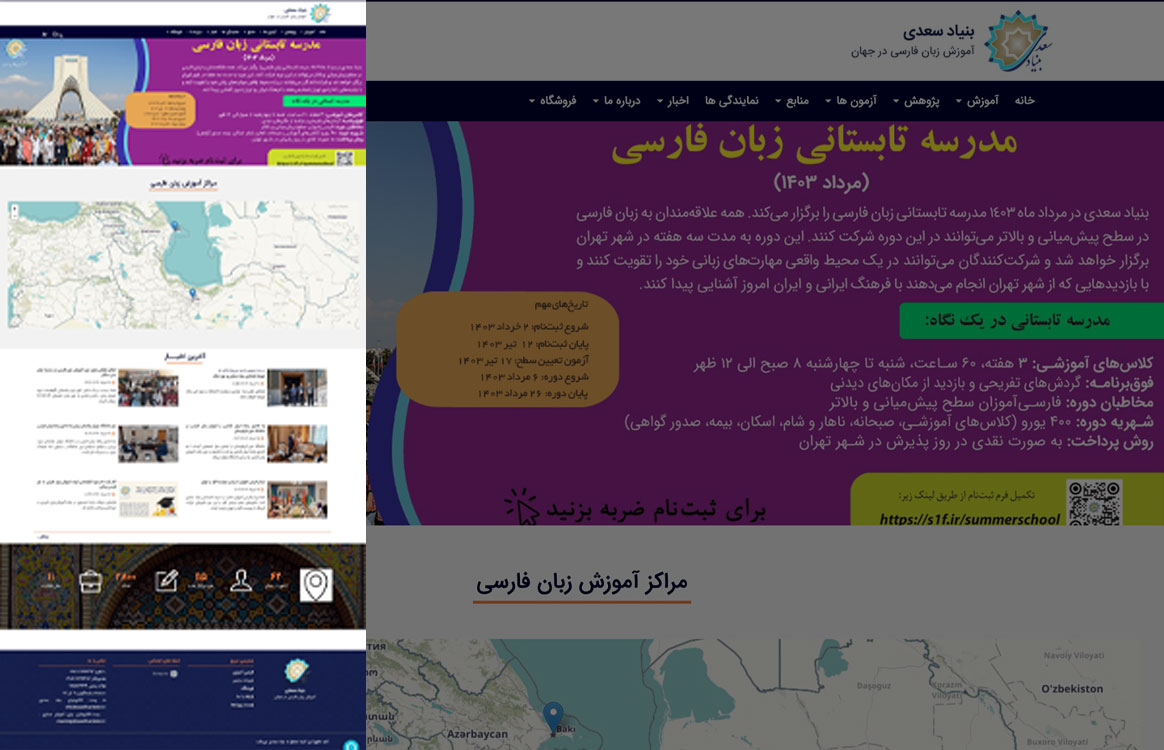The height and width of the screenshot is (750, 1164).
Task: Open the news thumbnail of the large group photo
Action: [x=148, y=387]
